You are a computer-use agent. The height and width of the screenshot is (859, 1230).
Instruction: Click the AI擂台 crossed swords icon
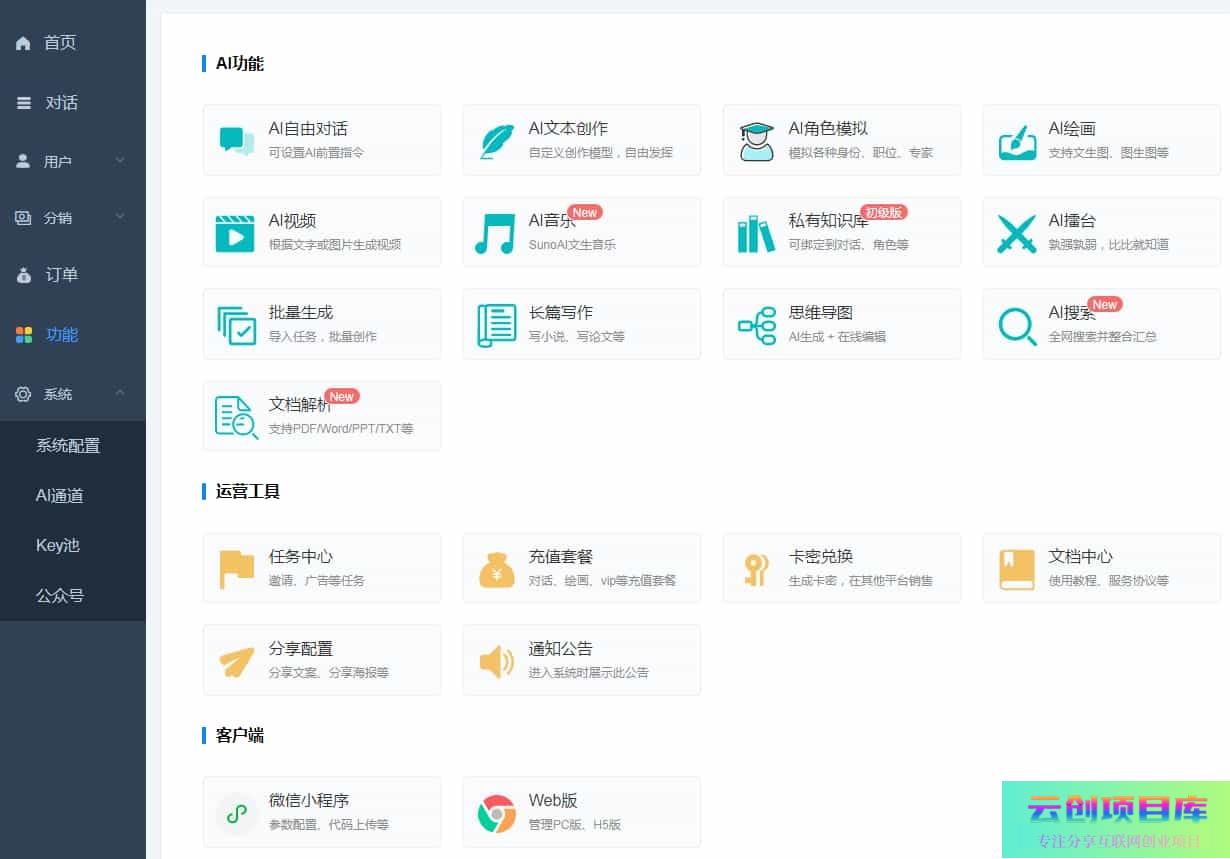pos(1017,232)
